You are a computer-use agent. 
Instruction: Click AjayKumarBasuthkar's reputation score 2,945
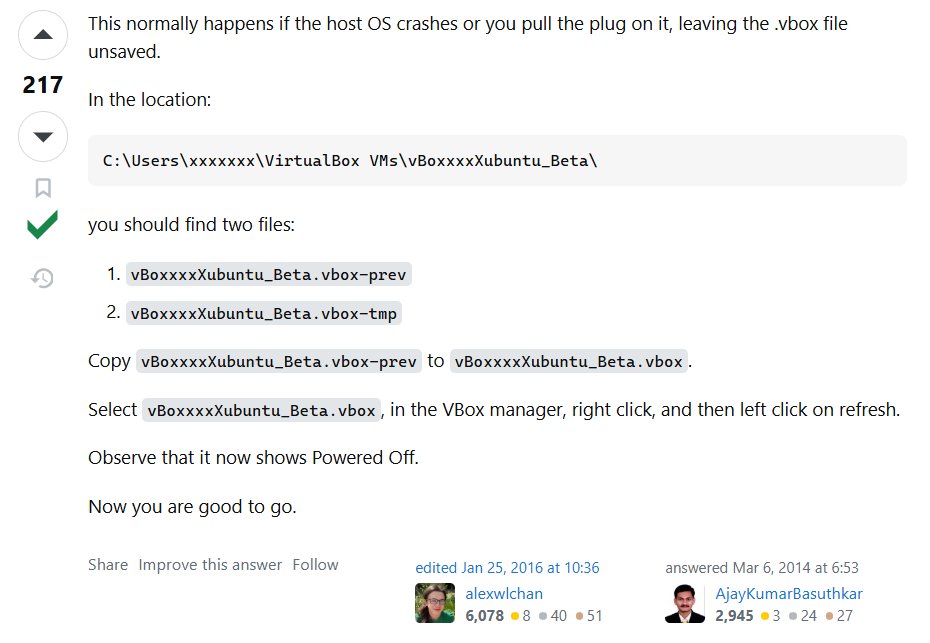pyautogui.click(x=735, y=616)
